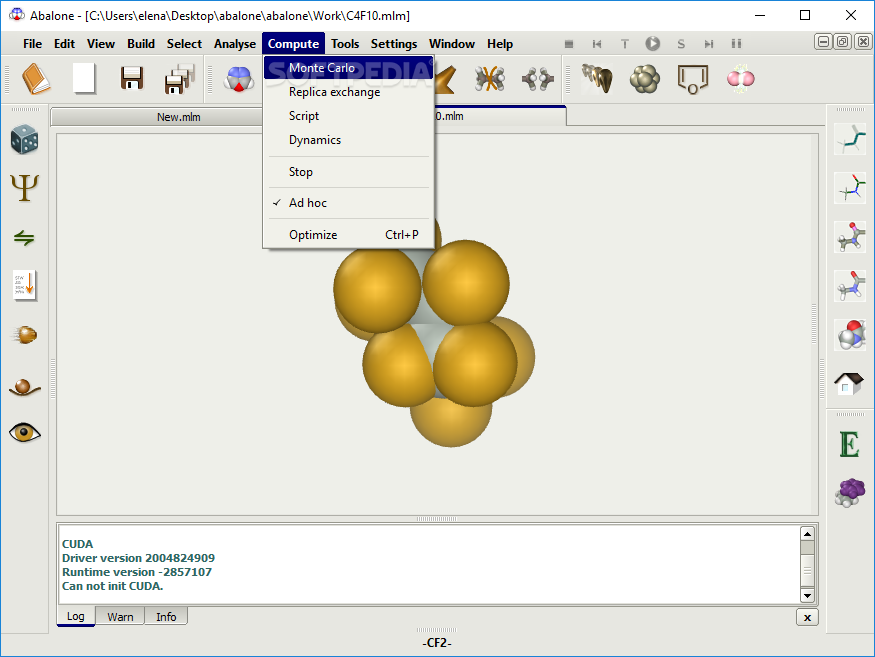Click the Psi wavefunction icon

click(25, 188)
